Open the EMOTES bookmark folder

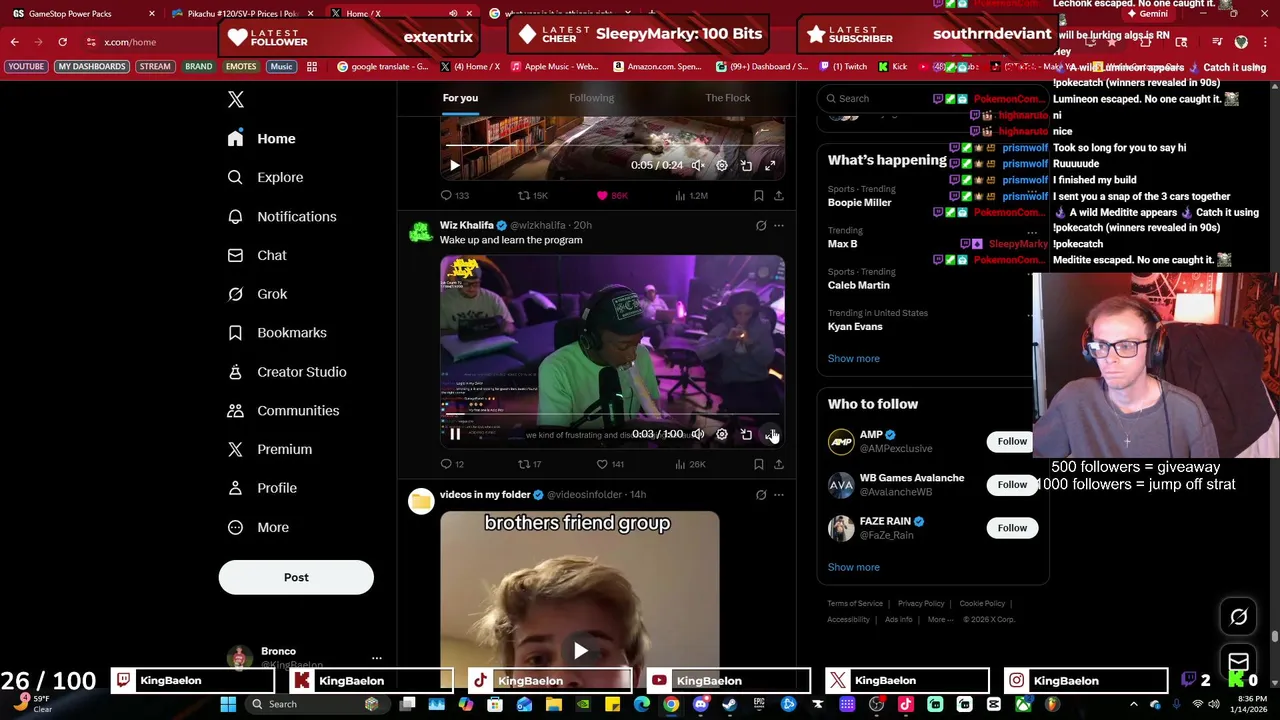click(241, 67)
